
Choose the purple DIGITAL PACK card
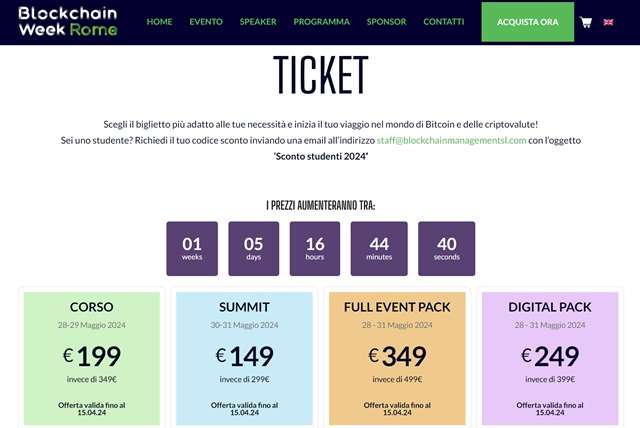pos(549,355)
